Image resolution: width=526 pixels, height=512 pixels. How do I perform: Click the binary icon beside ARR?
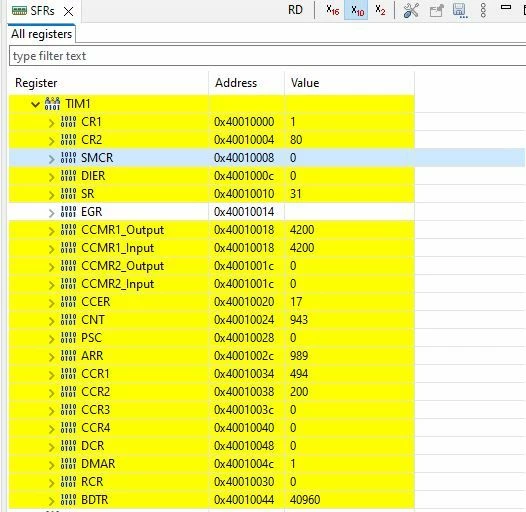(68, 356)
